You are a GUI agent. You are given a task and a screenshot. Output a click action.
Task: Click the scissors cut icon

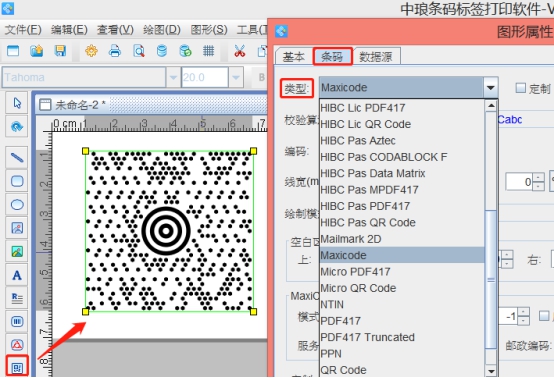click(x=240, y=51)
